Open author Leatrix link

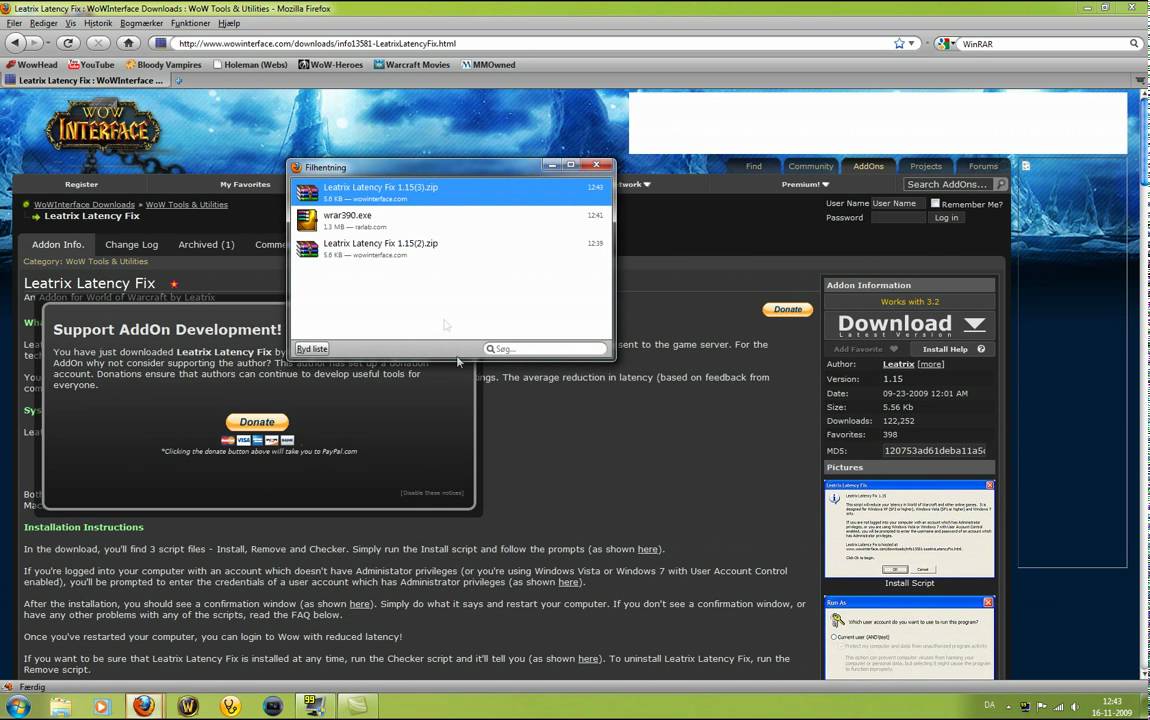coord(898,364)
